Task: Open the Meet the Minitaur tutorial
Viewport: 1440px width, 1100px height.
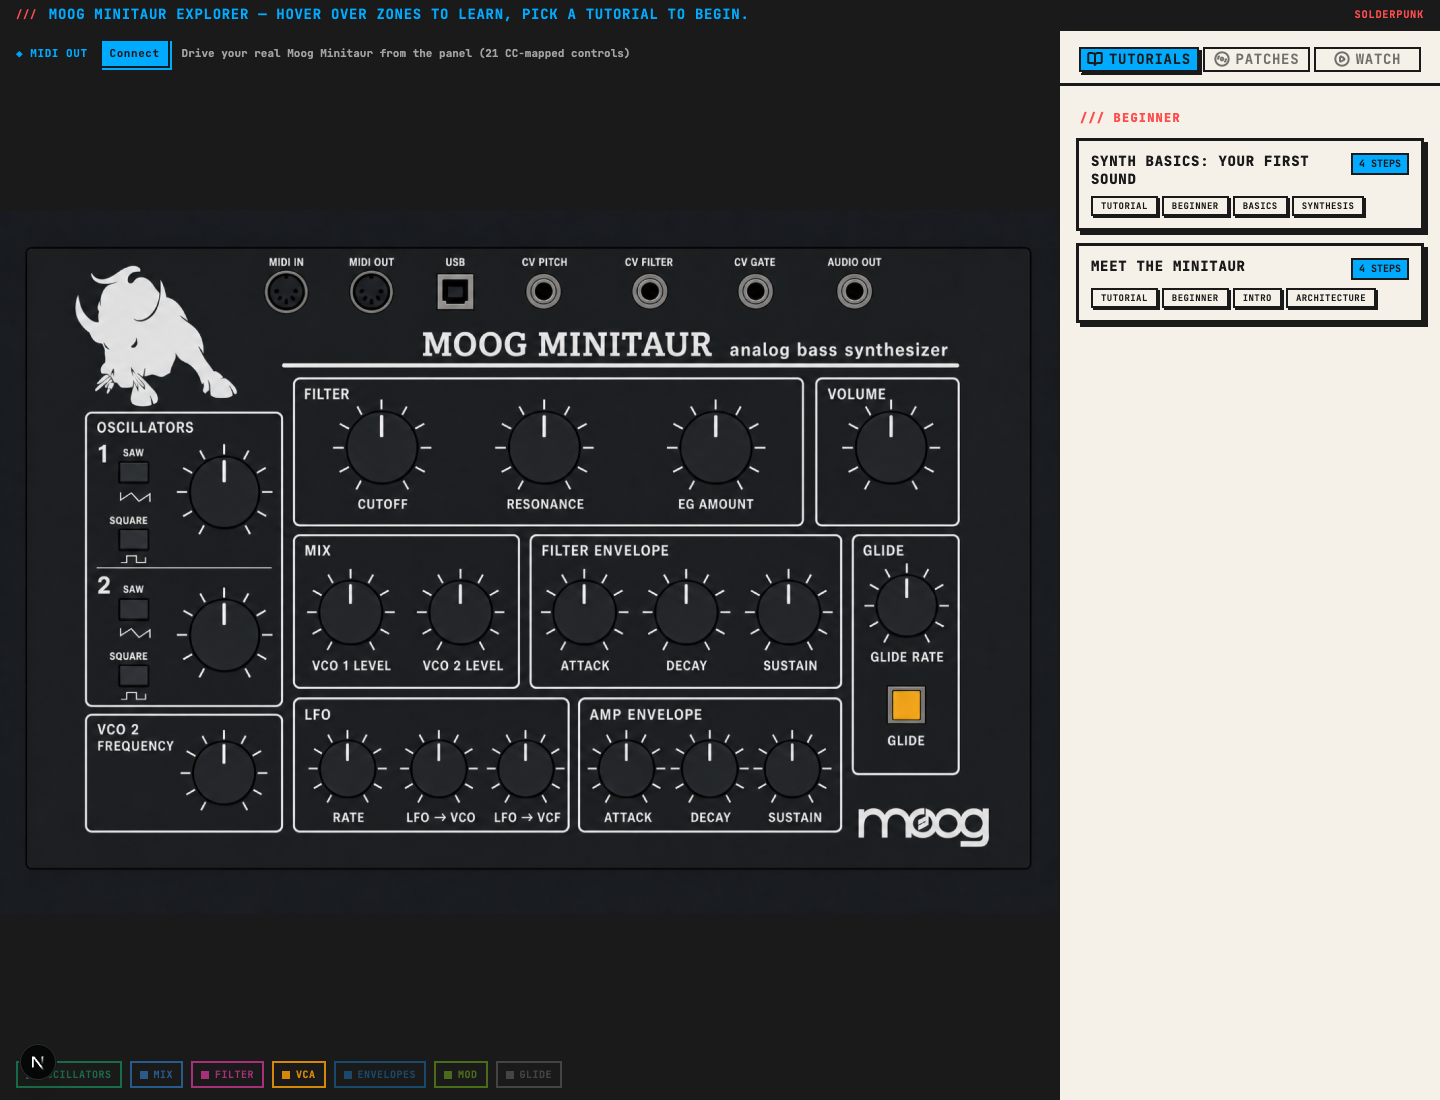Action: (x=1249, y=283)
